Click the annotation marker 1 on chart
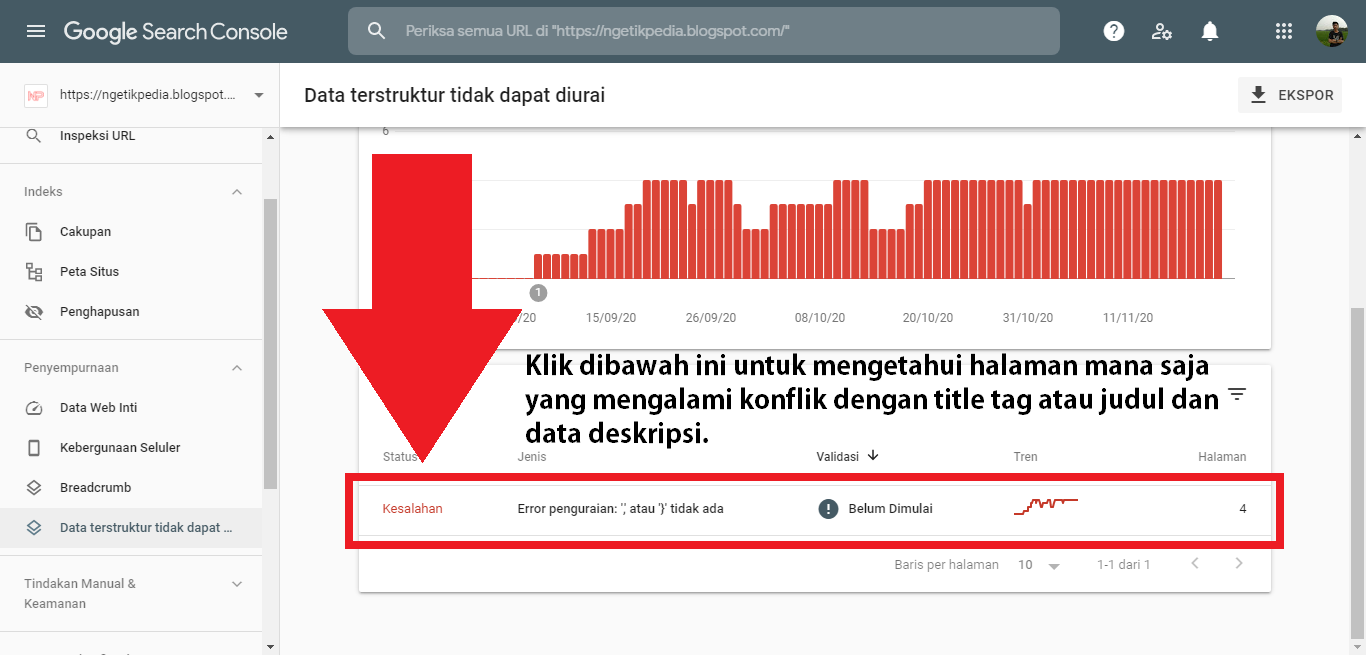 tap(538, 293)
